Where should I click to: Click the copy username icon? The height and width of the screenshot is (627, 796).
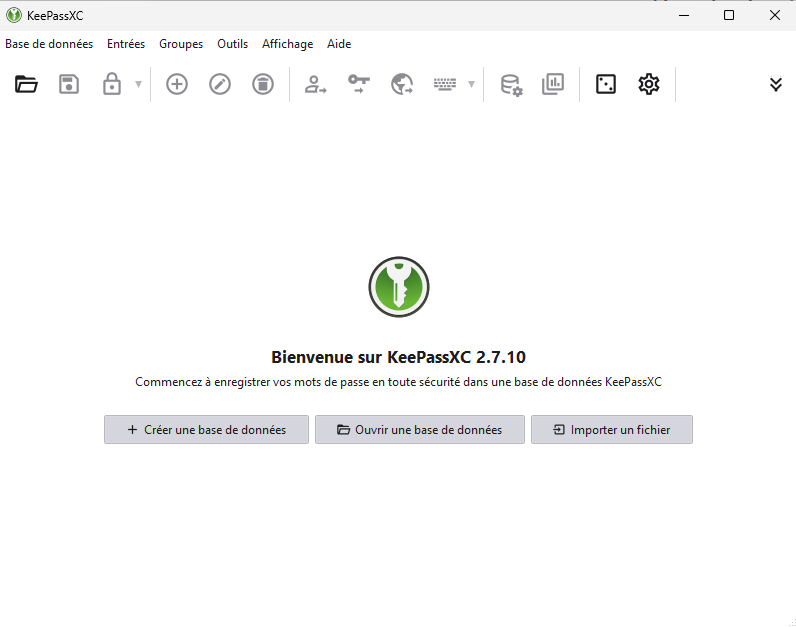(315, 84)
